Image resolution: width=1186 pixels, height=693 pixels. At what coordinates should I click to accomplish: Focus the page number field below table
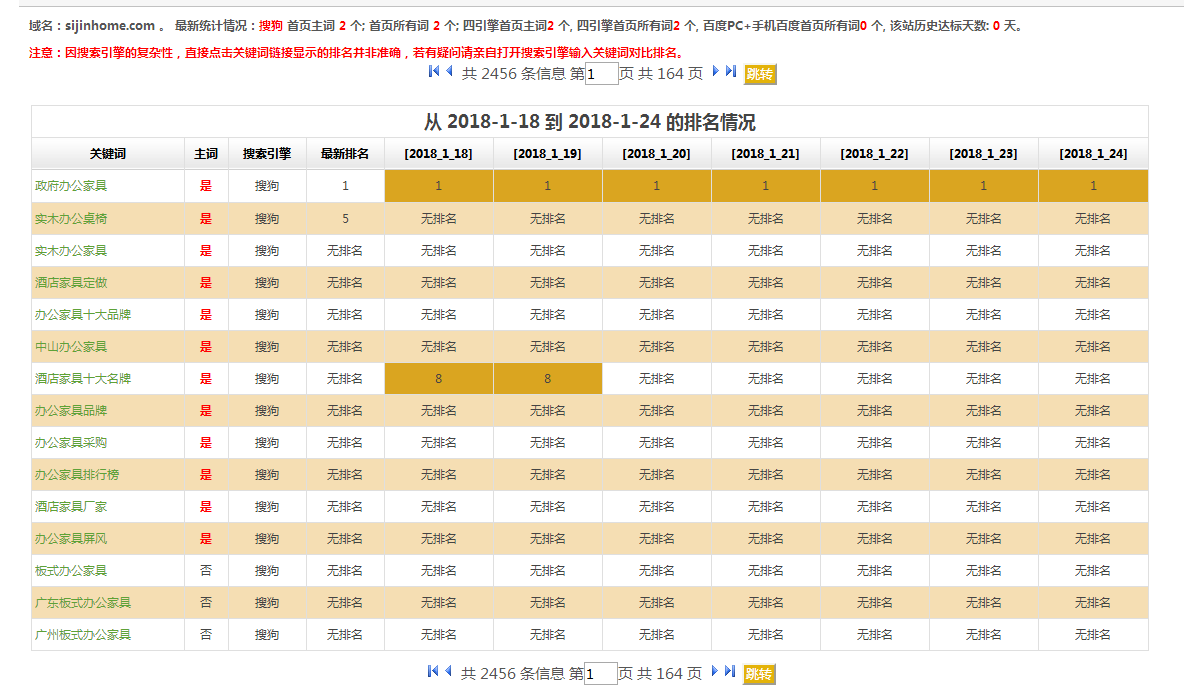[601, 674]
